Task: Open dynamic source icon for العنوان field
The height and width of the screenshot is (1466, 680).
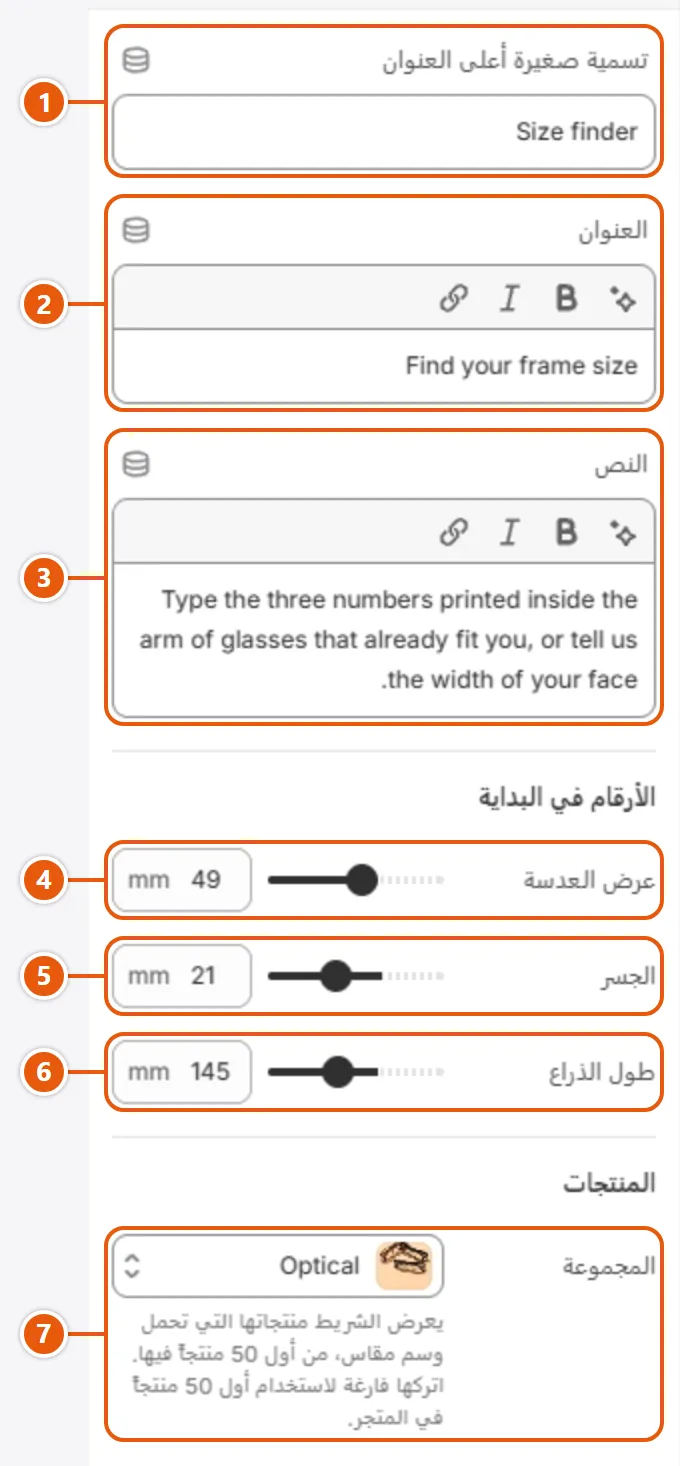Action: click(136, 231)
